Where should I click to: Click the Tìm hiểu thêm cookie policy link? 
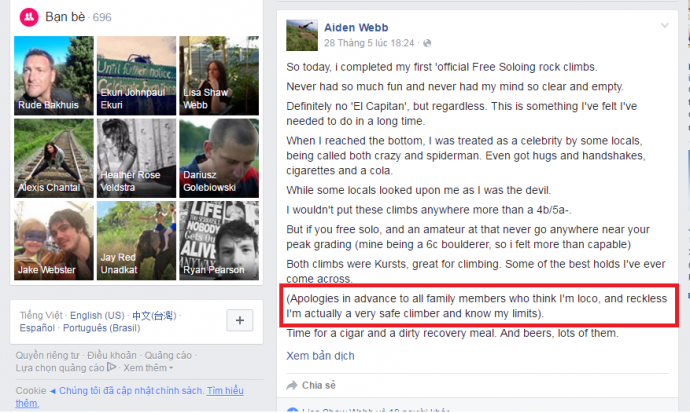coord(129,397)
